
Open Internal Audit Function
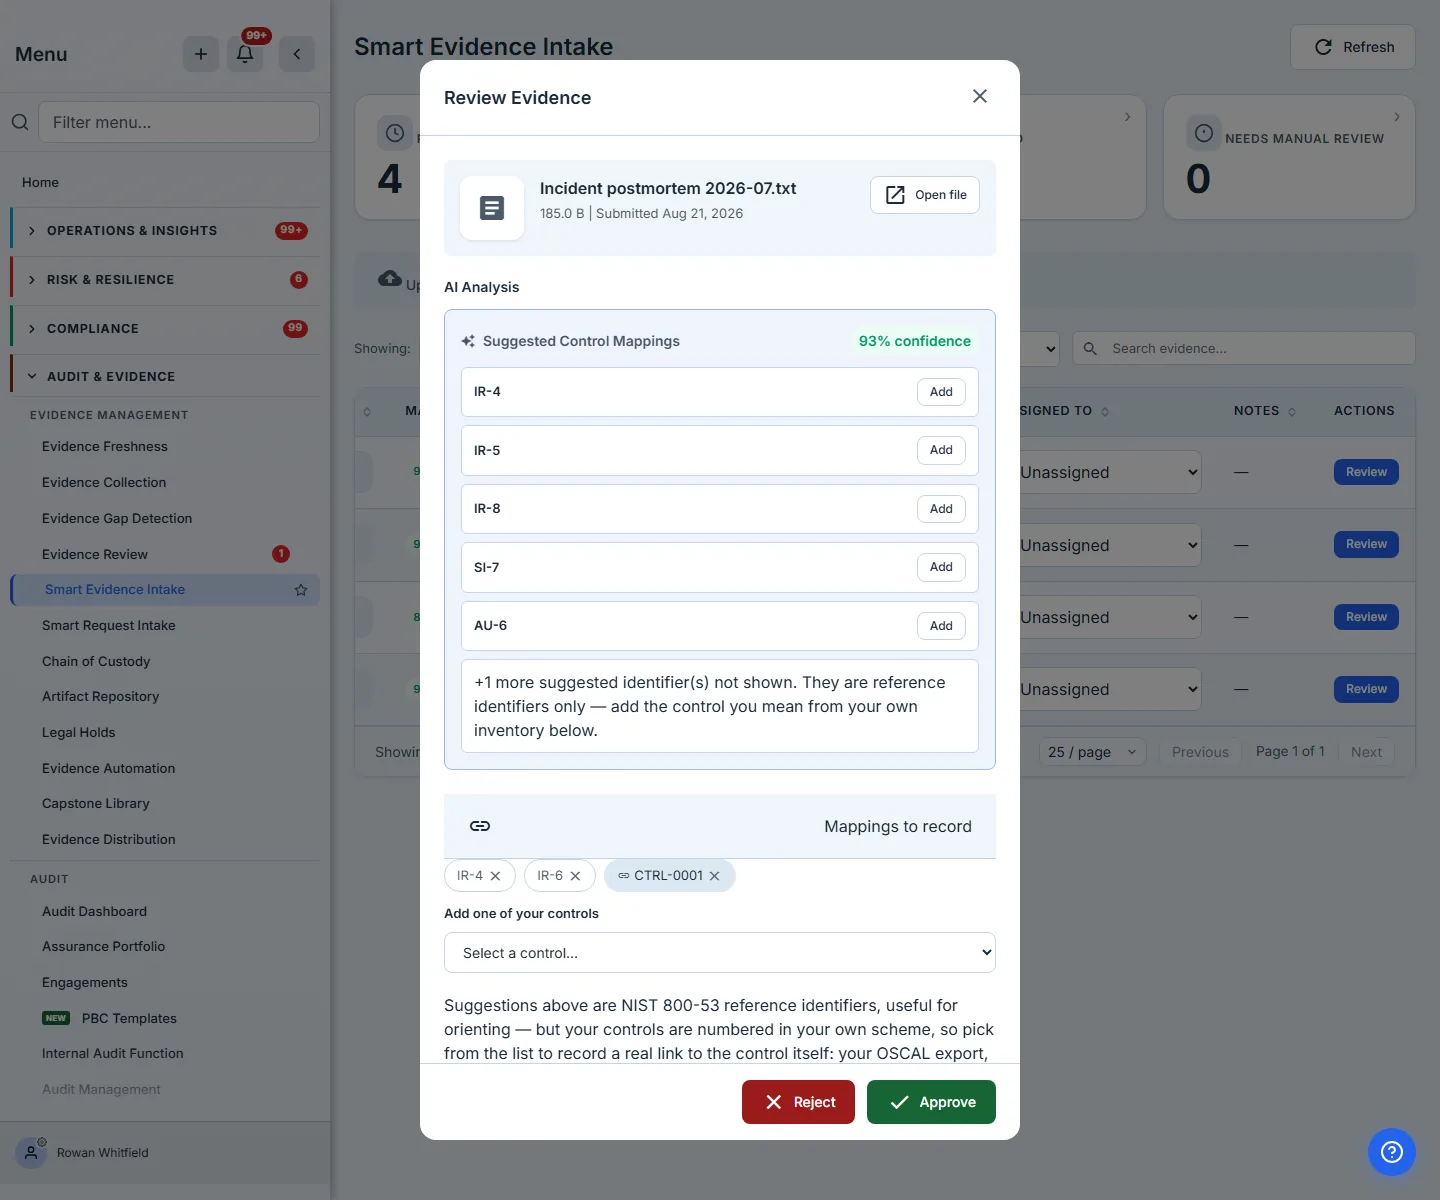coord(113,1054)
